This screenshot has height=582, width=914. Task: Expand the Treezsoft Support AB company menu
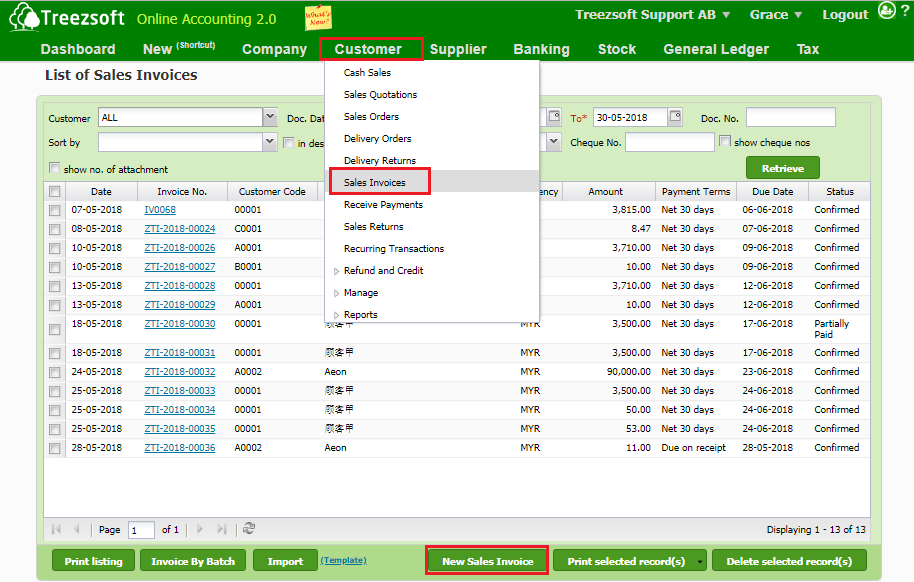coord(726,15)
